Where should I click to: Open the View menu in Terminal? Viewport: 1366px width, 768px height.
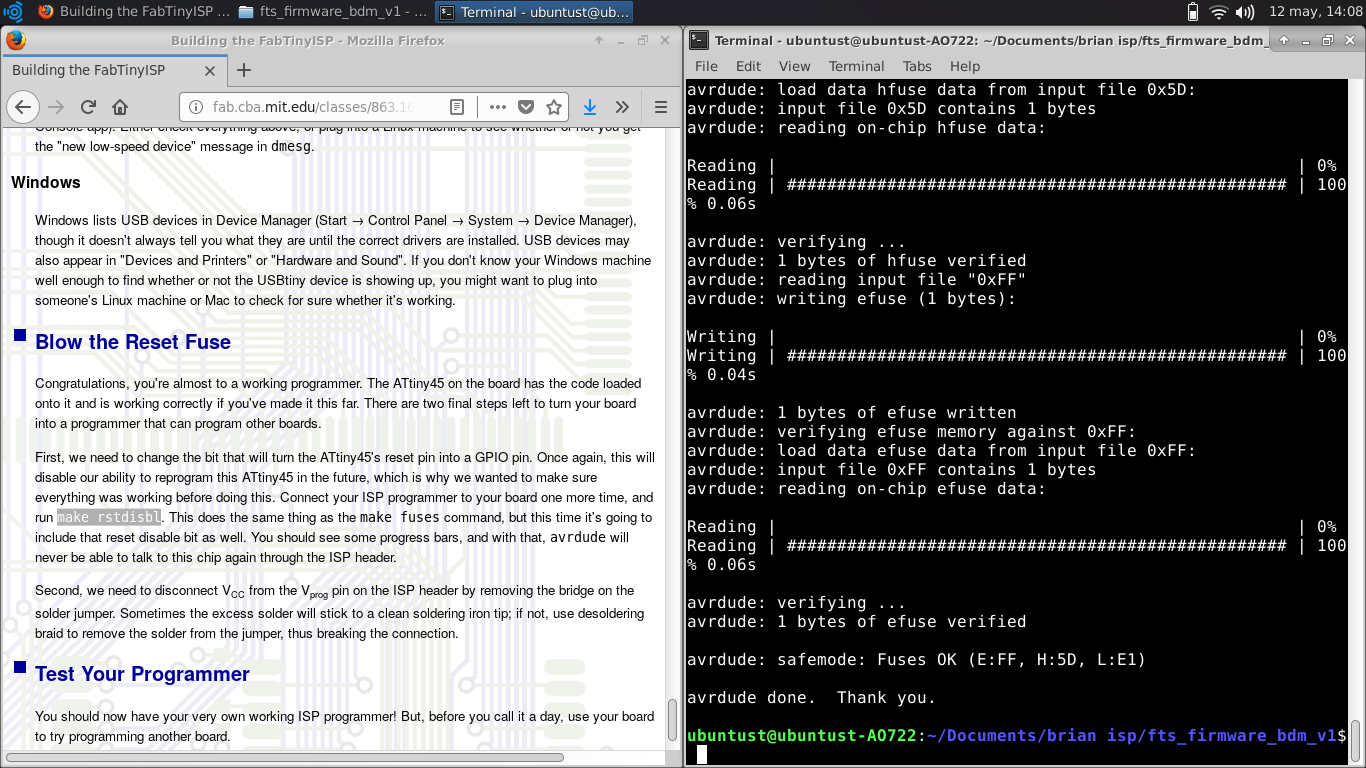click(x=794, y=66)
